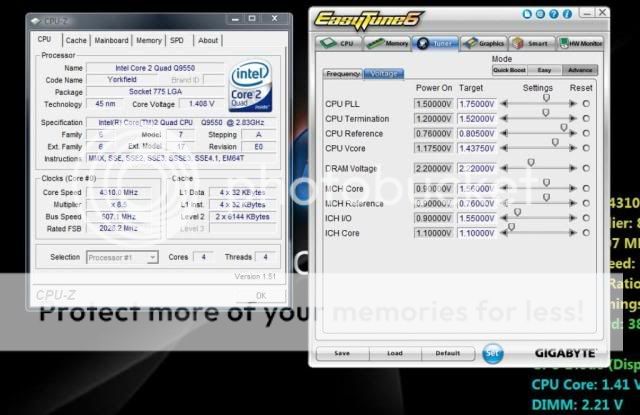This screenshot has height=415, width=640.
Task: Click Save button in EasyTune6
Action: tap(342, 353)
